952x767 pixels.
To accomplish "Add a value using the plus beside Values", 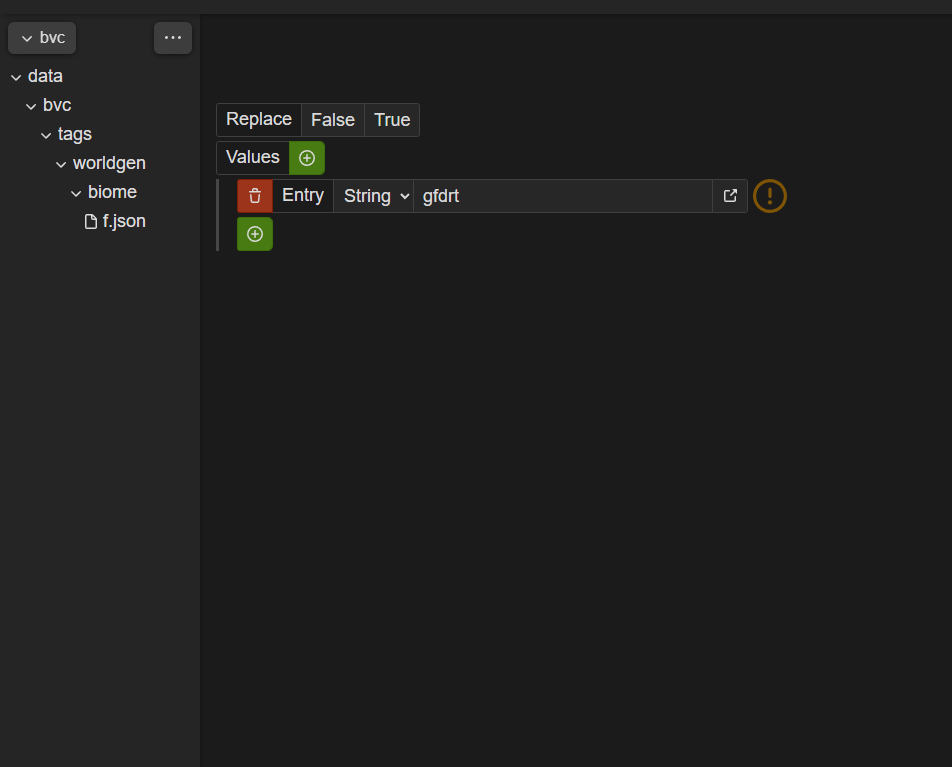I will coord(307,158).
